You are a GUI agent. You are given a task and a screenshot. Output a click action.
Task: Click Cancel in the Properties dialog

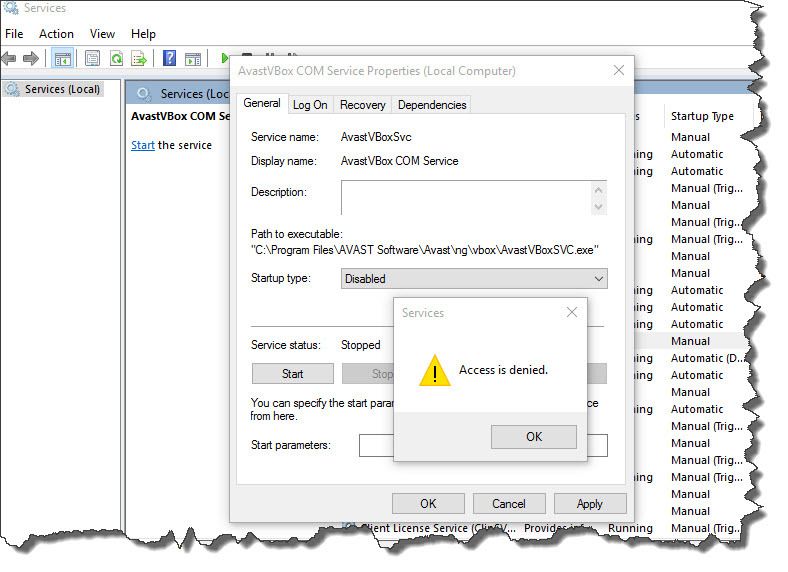click(x=509, y=504)
